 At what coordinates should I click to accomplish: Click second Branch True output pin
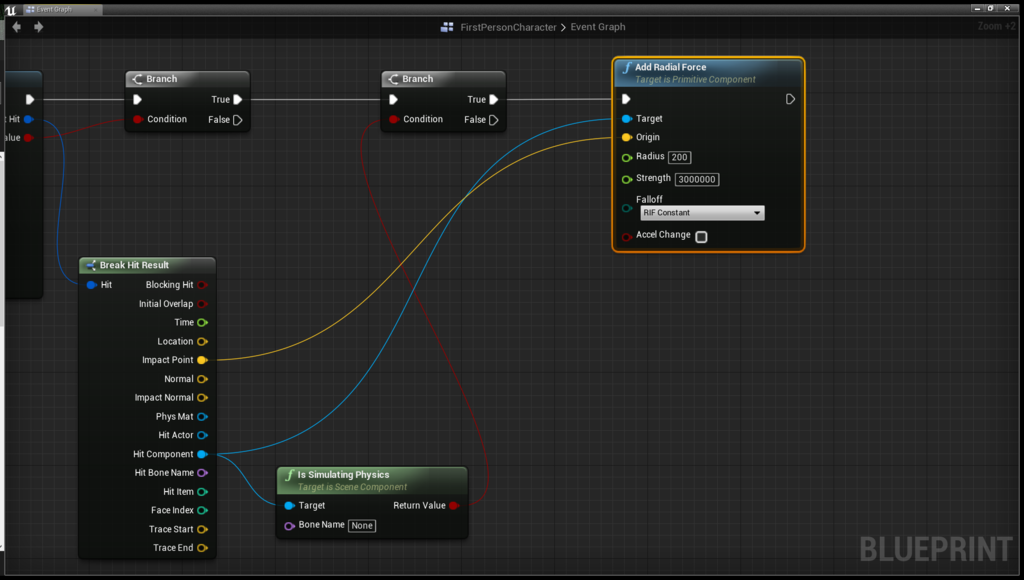(494, 99)
